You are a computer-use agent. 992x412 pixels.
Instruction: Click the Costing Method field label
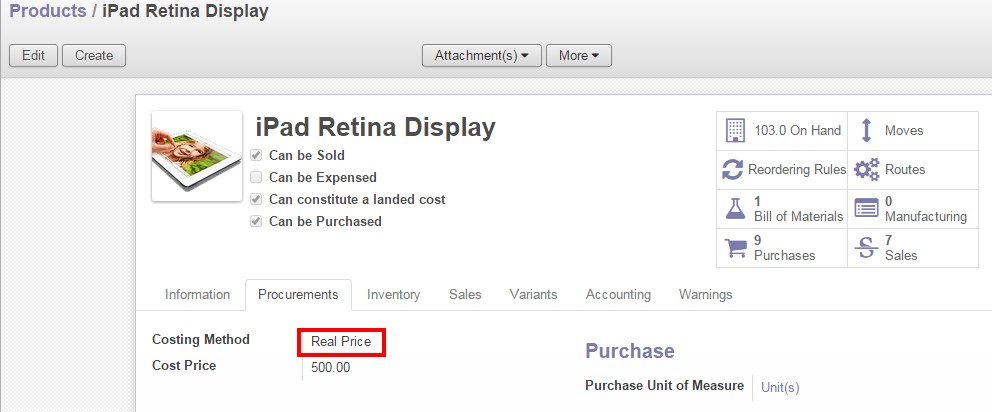(201, 339)
